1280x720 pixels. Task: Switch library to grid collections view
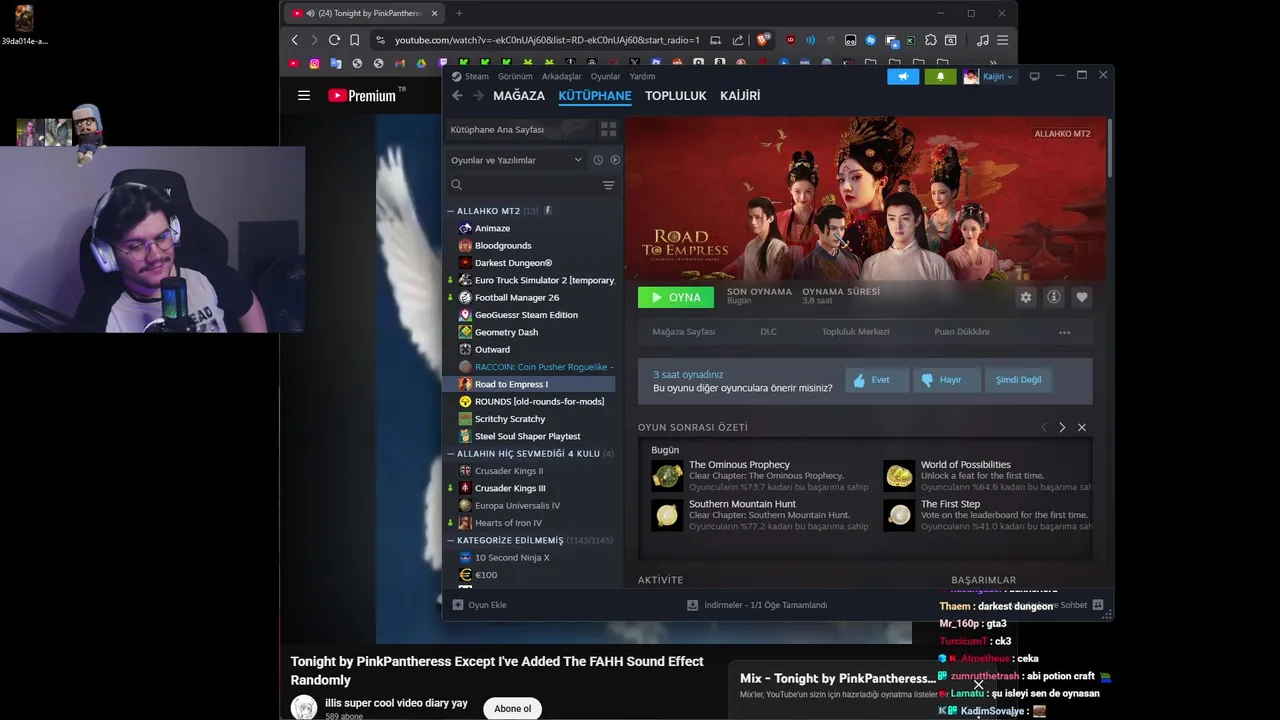click(x=608, y=130)
